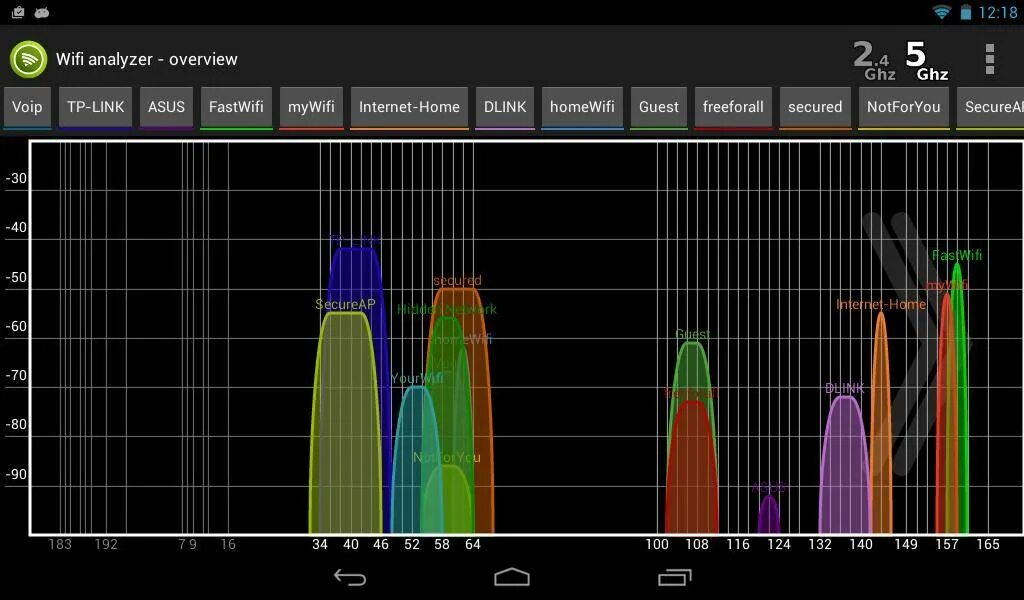Tap the Home navigation button
This screenshot has height=600, width=1024.
click(x=511, y=576)
